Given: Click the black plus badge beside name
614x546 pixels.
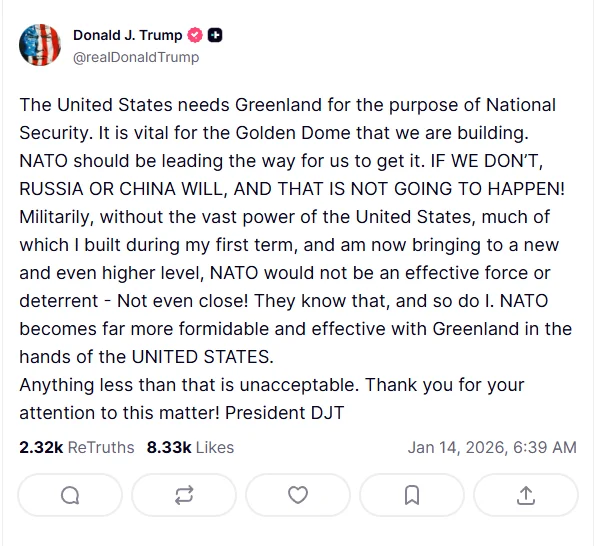Looking at the screenshot, I should (x=215, y=36).
